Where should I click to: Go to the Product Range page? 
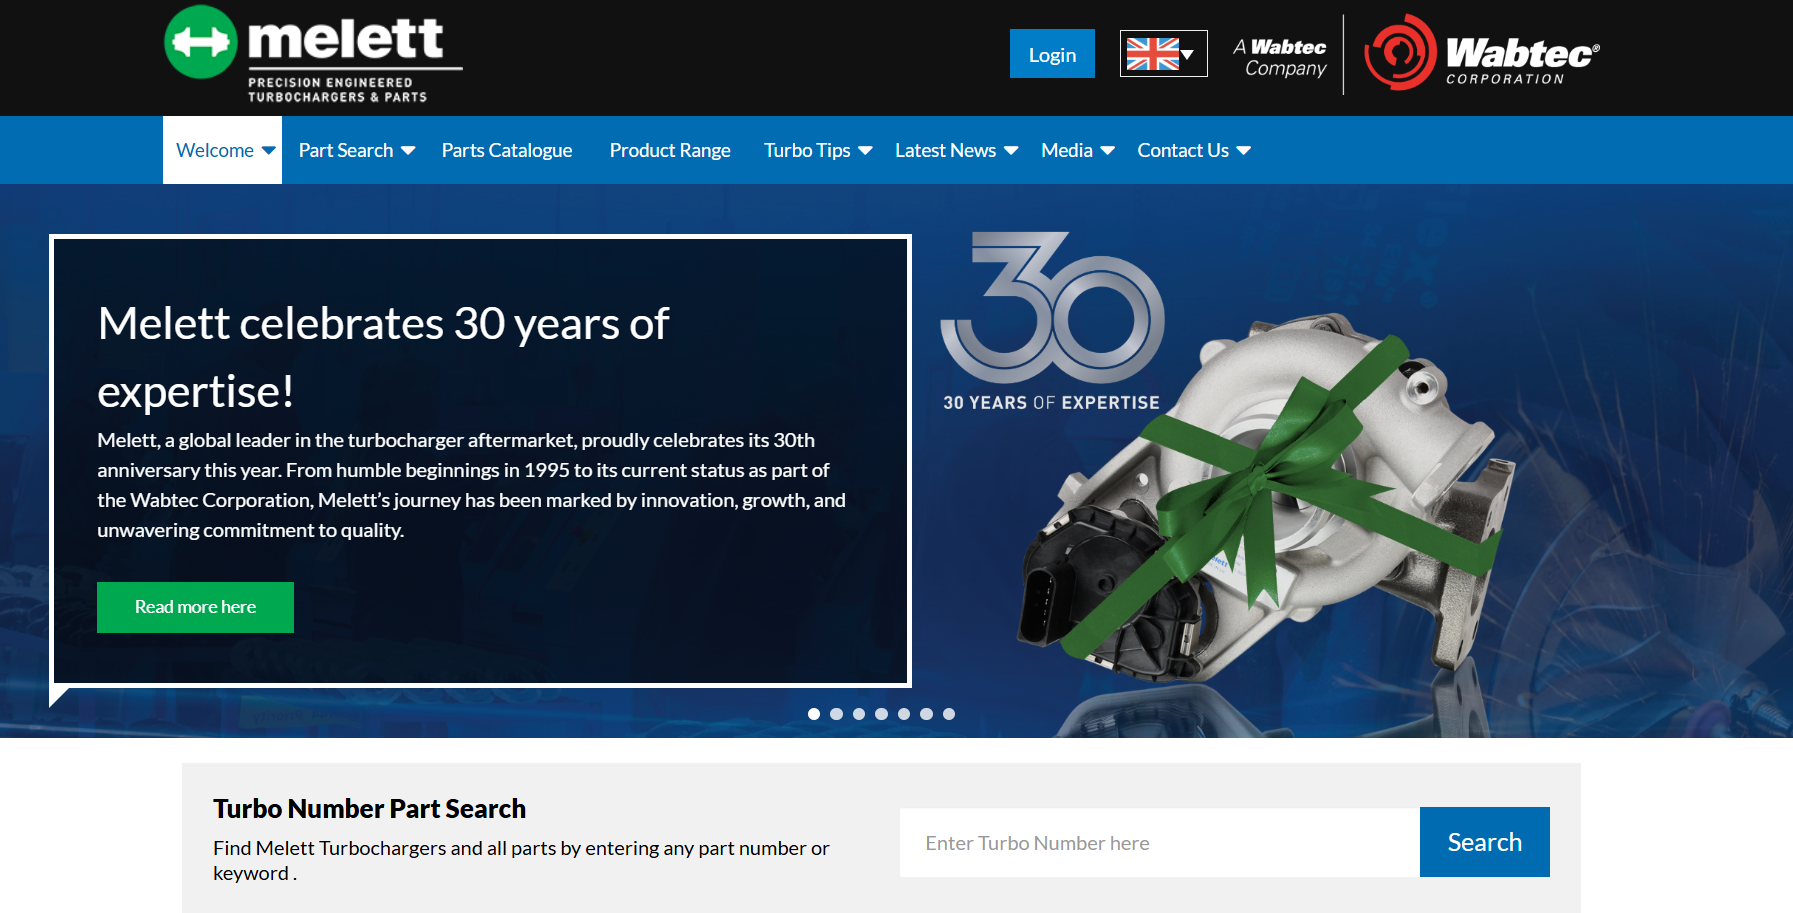tap(670, 150)
